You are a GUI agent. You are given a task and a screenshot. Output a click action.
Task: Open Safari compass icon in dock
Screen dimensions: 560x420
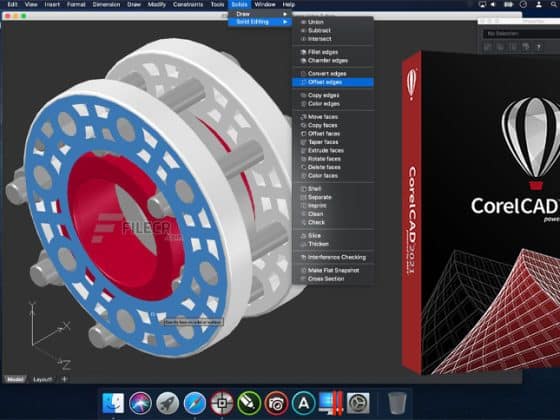(x=195, y=403)
